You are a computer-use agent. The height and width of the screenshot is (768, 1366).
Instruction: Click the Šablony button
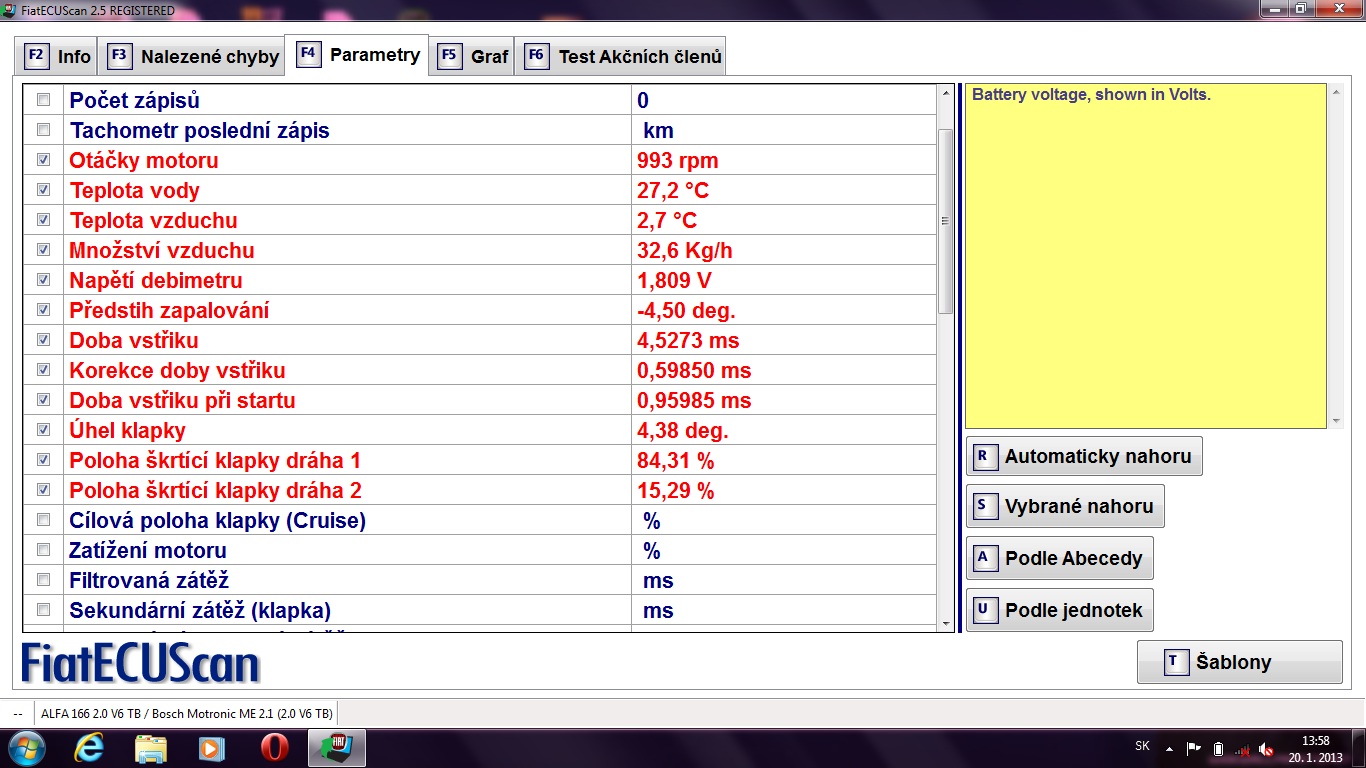(1239, 662)
